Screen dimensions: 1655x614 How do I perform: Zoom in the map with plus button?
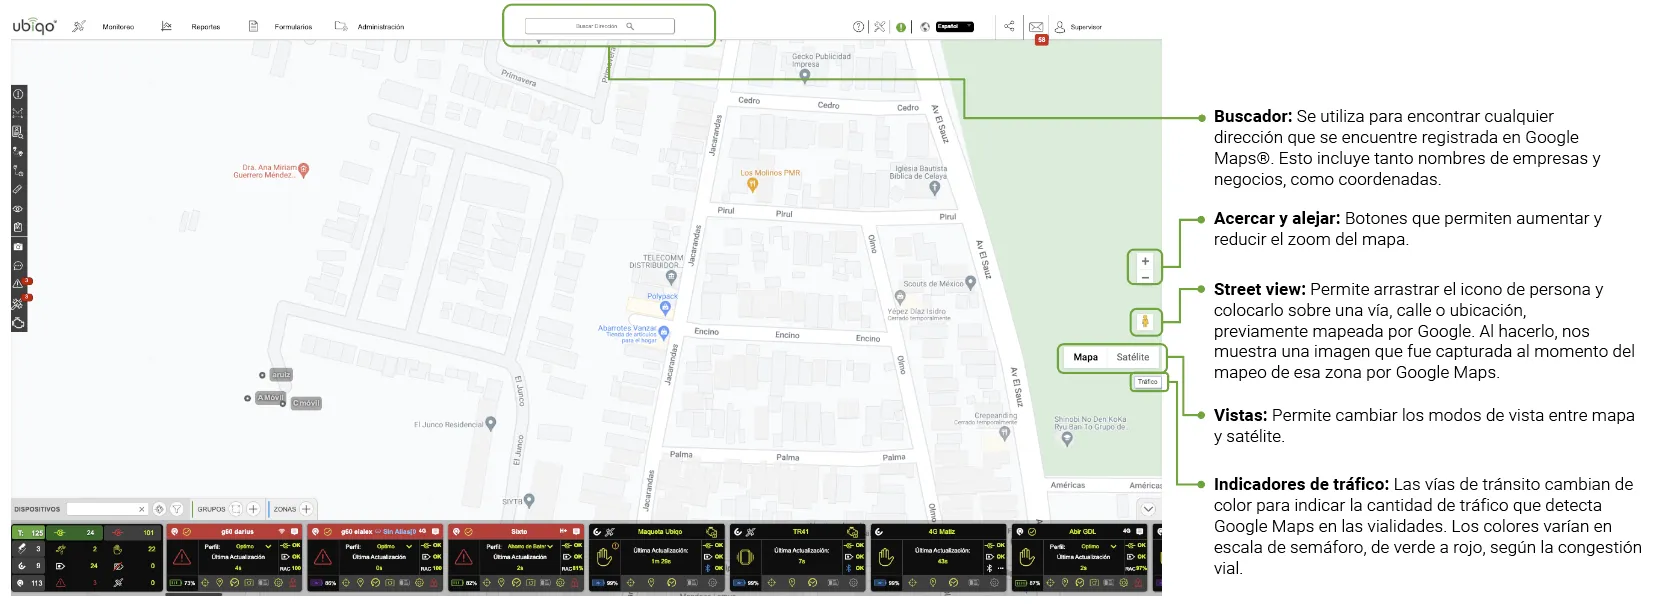[x=1145, y=261]
